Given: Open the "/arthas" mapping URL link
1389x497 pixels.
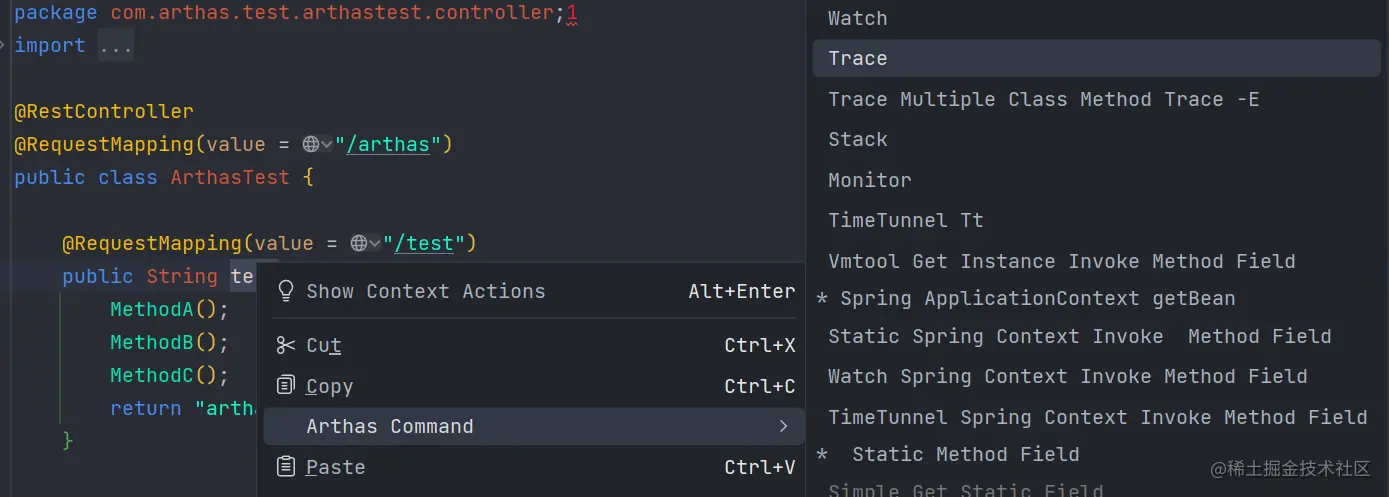Looking at the screenshot, I should click(x=387, y=144).
